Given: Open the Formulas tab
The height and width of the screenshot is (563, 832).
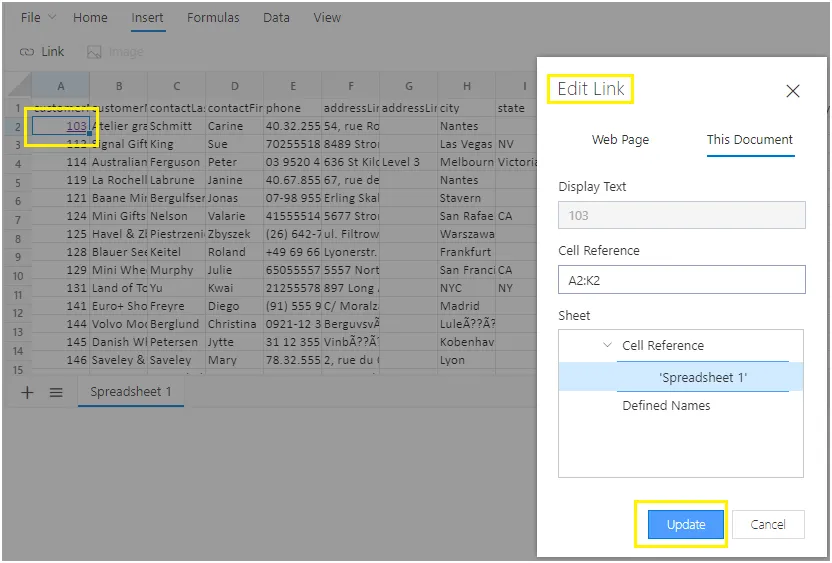Looking at the screenshot, I should click(213, 18).
